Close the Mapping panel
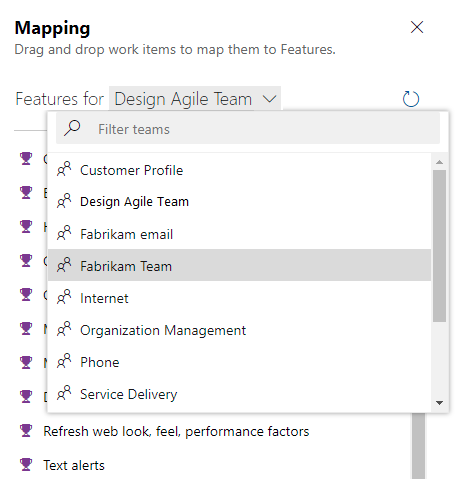Viewport: 470px width, 479px height. click(417, 27)
